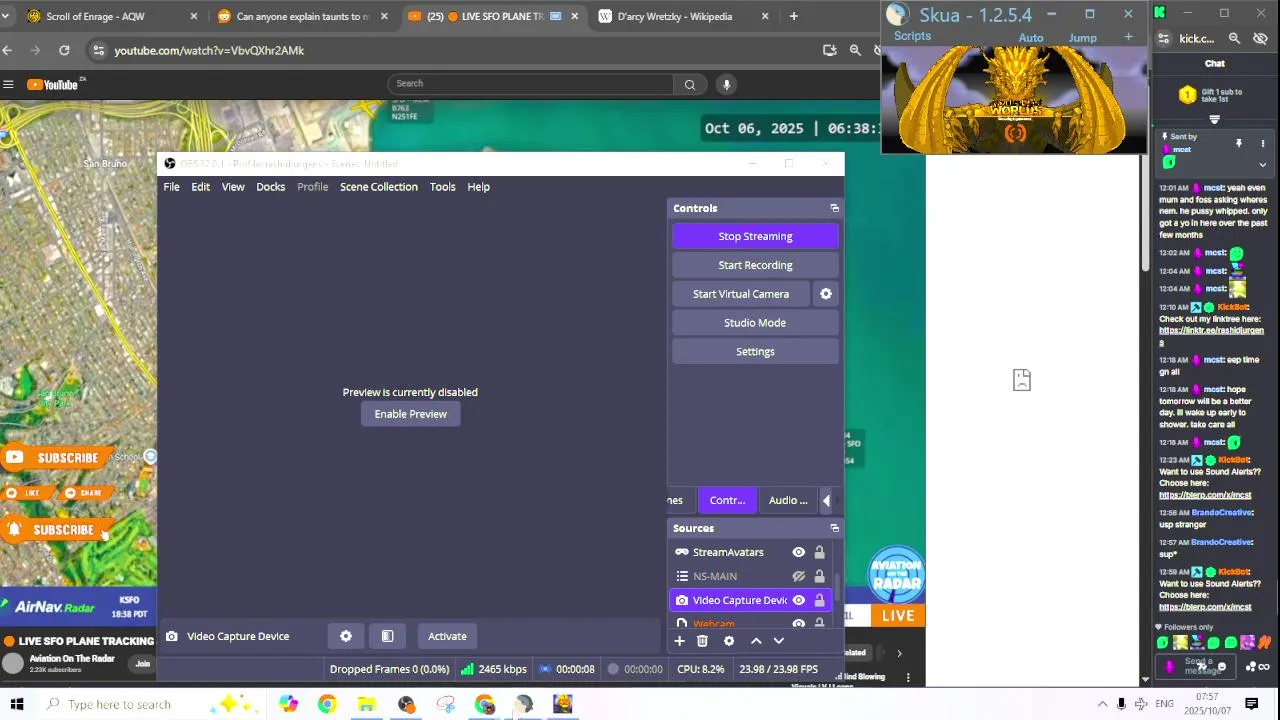Move selected source down with the arrow
The image size is (1280, 720).
point(779,641)
